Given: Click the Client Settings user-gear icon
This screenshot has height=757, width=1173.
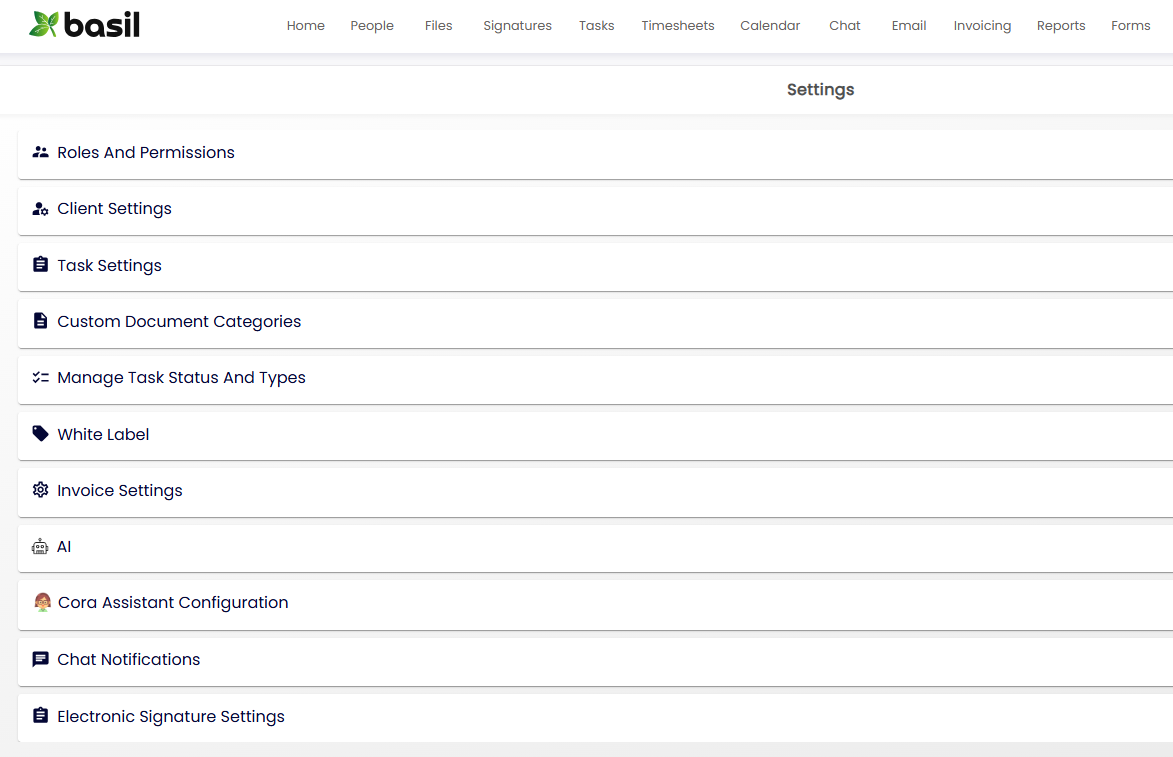Looking at the screenshot, I should [x=40, y=209].
